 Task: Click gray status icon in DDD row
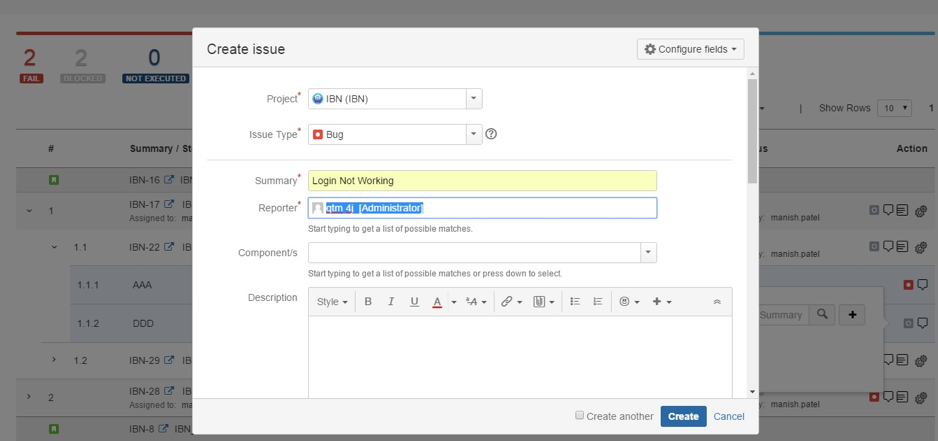tap(908, 323)
